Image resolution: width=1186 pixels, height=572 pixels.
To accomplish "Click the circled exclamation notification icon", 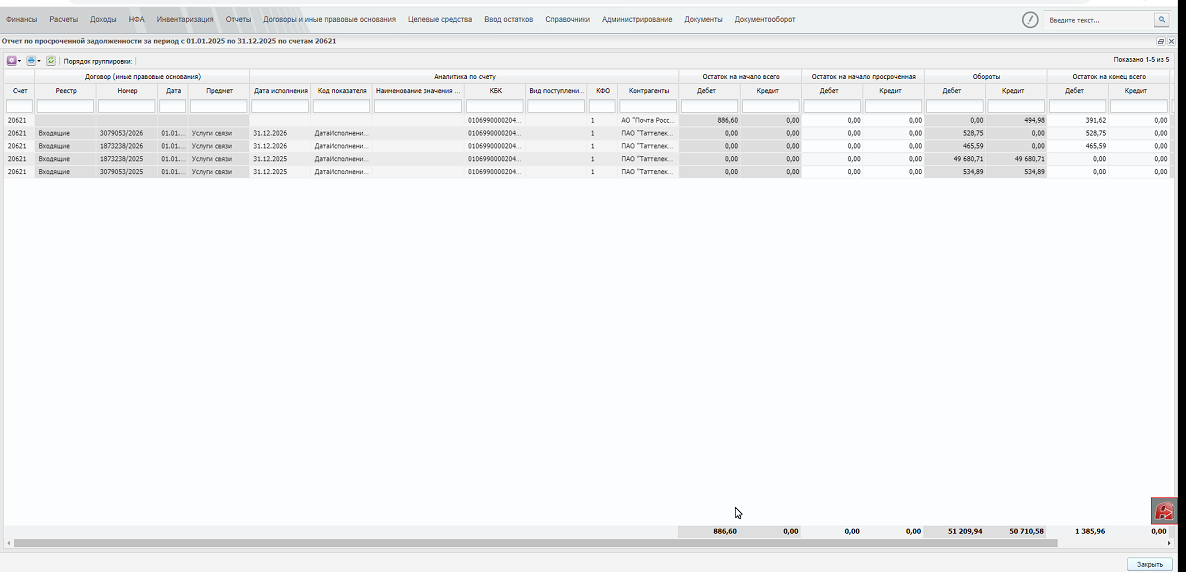I will tap(1029, 20).
